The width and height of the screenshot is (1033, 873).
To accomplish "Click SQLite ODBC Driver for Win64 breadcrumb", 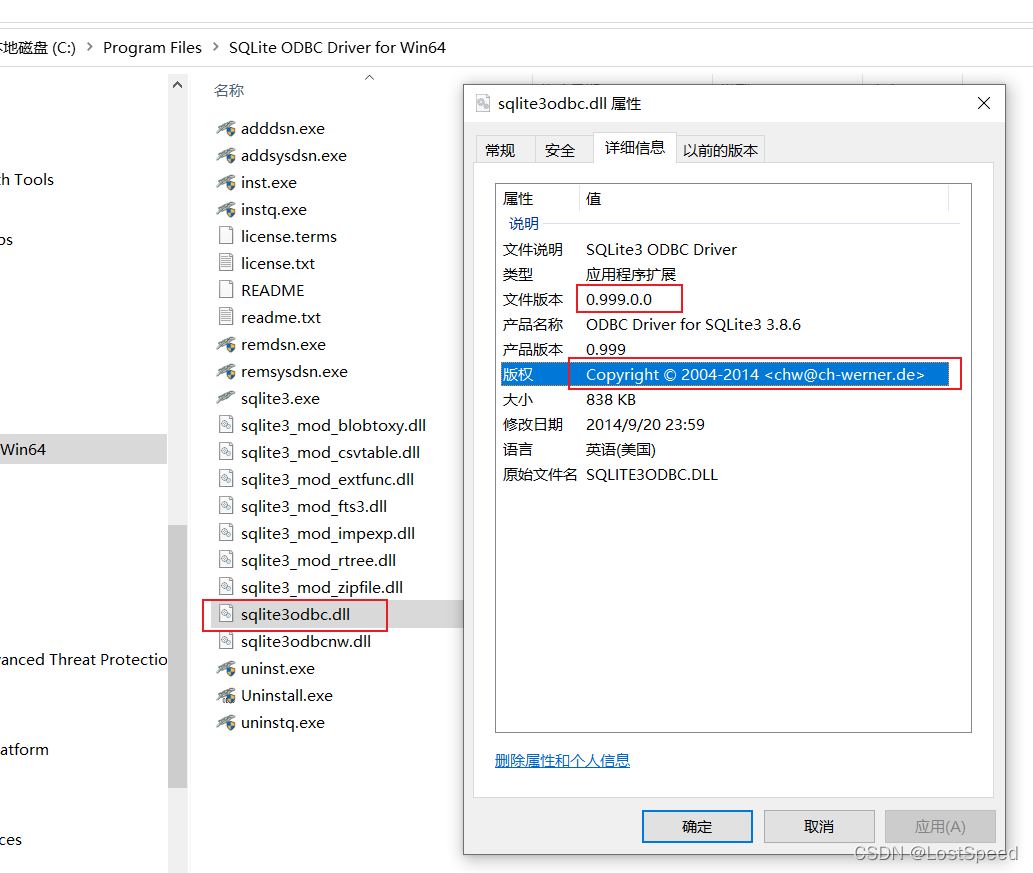I will pyautogui.click(x=337, y=47).
